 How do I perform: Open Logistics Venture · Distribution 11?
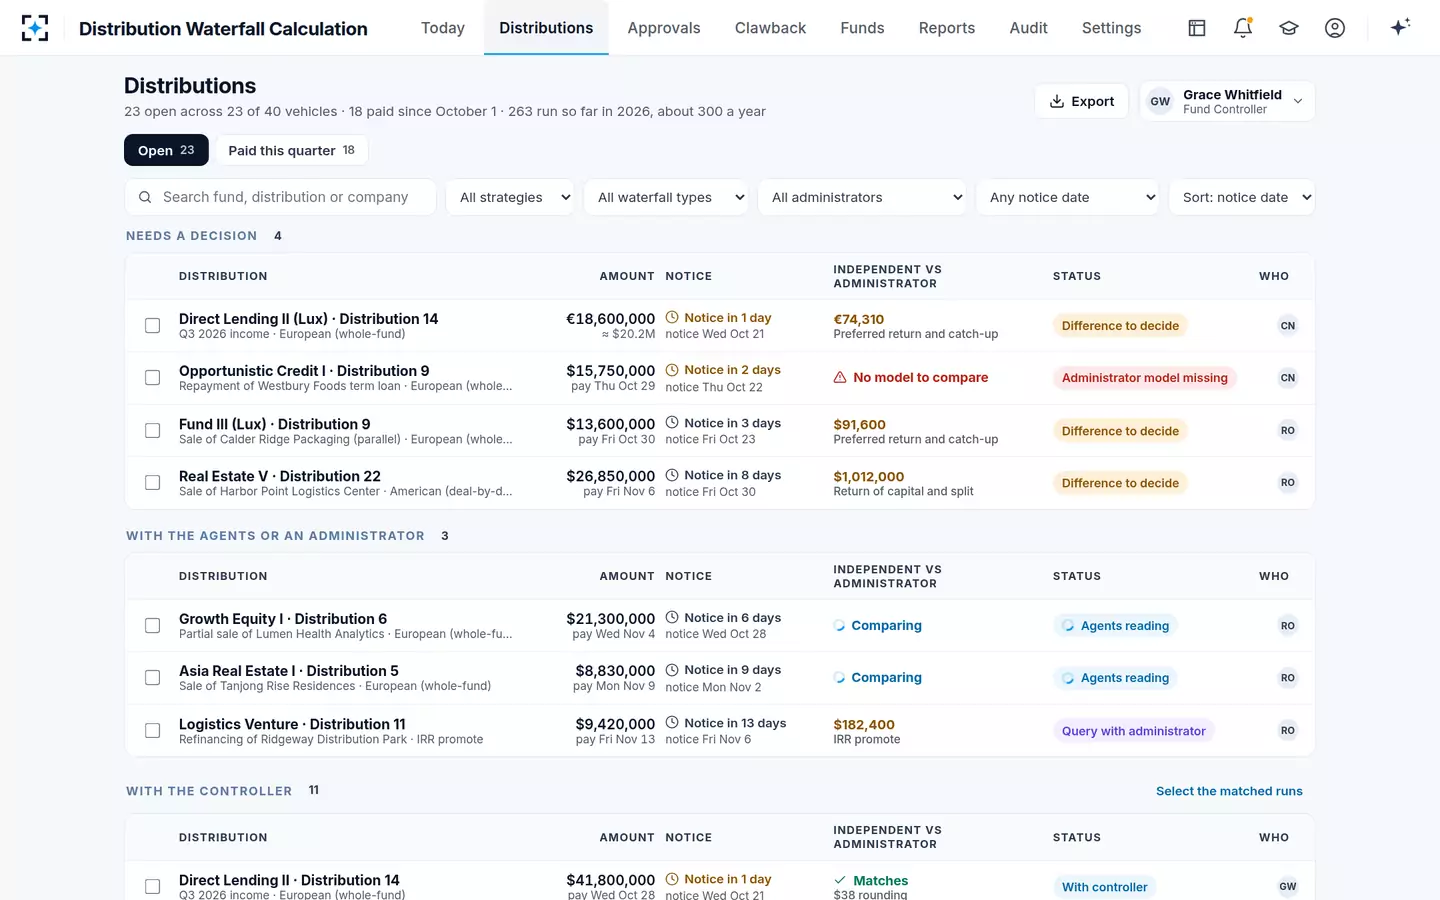[292, 724]
